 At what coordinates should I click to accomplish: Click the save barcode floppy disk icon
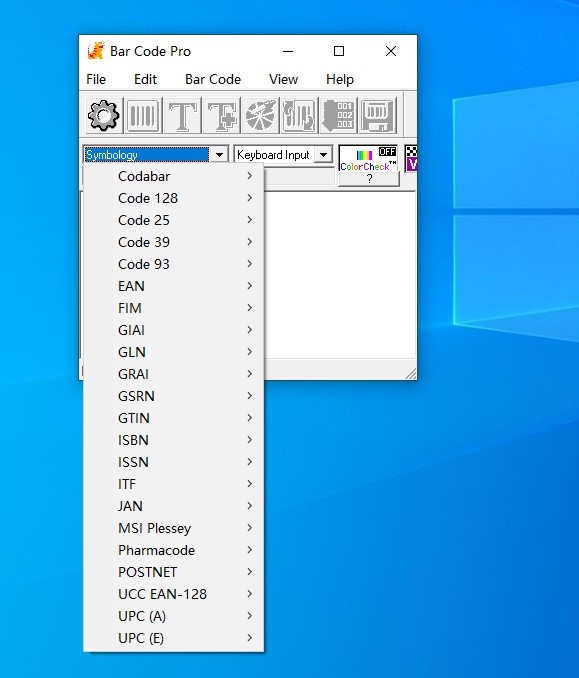(378, 115)
